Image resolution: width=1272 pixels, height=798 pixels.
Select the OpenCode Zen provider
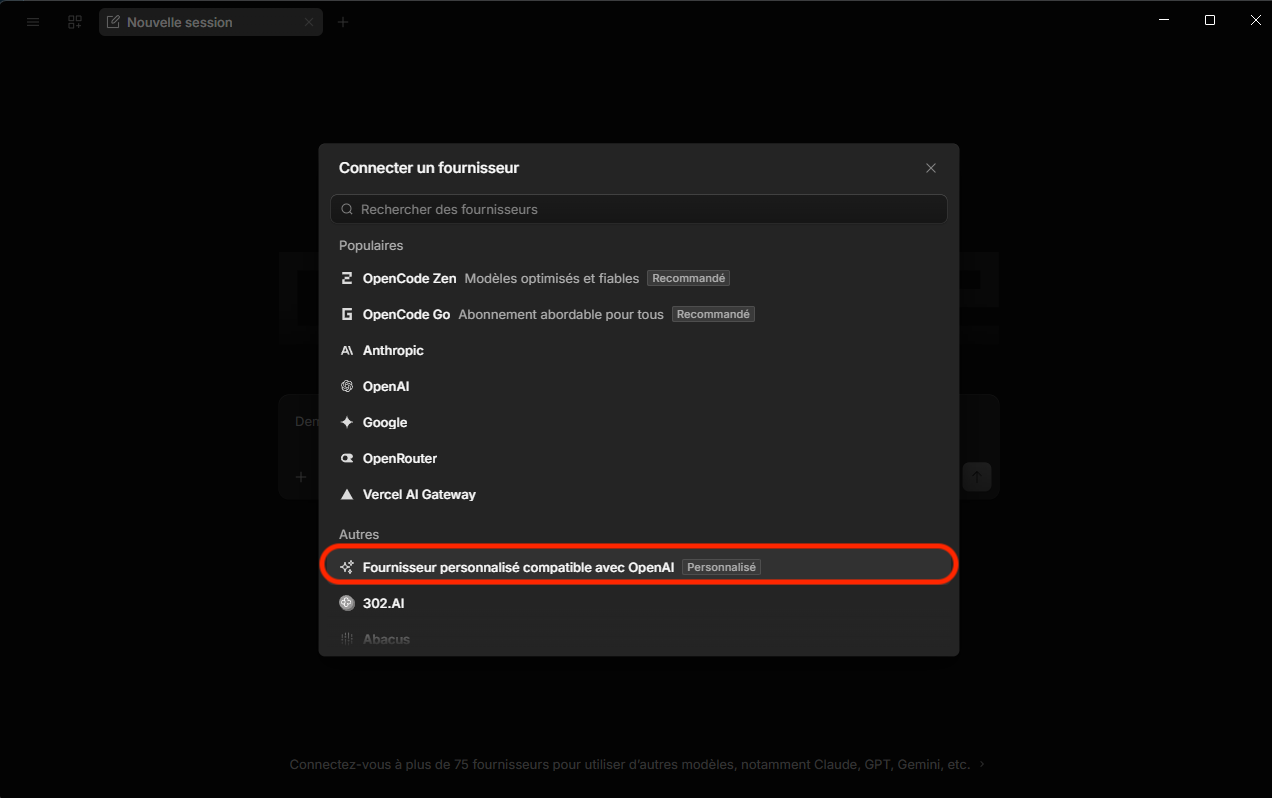(x=638, y=278)
